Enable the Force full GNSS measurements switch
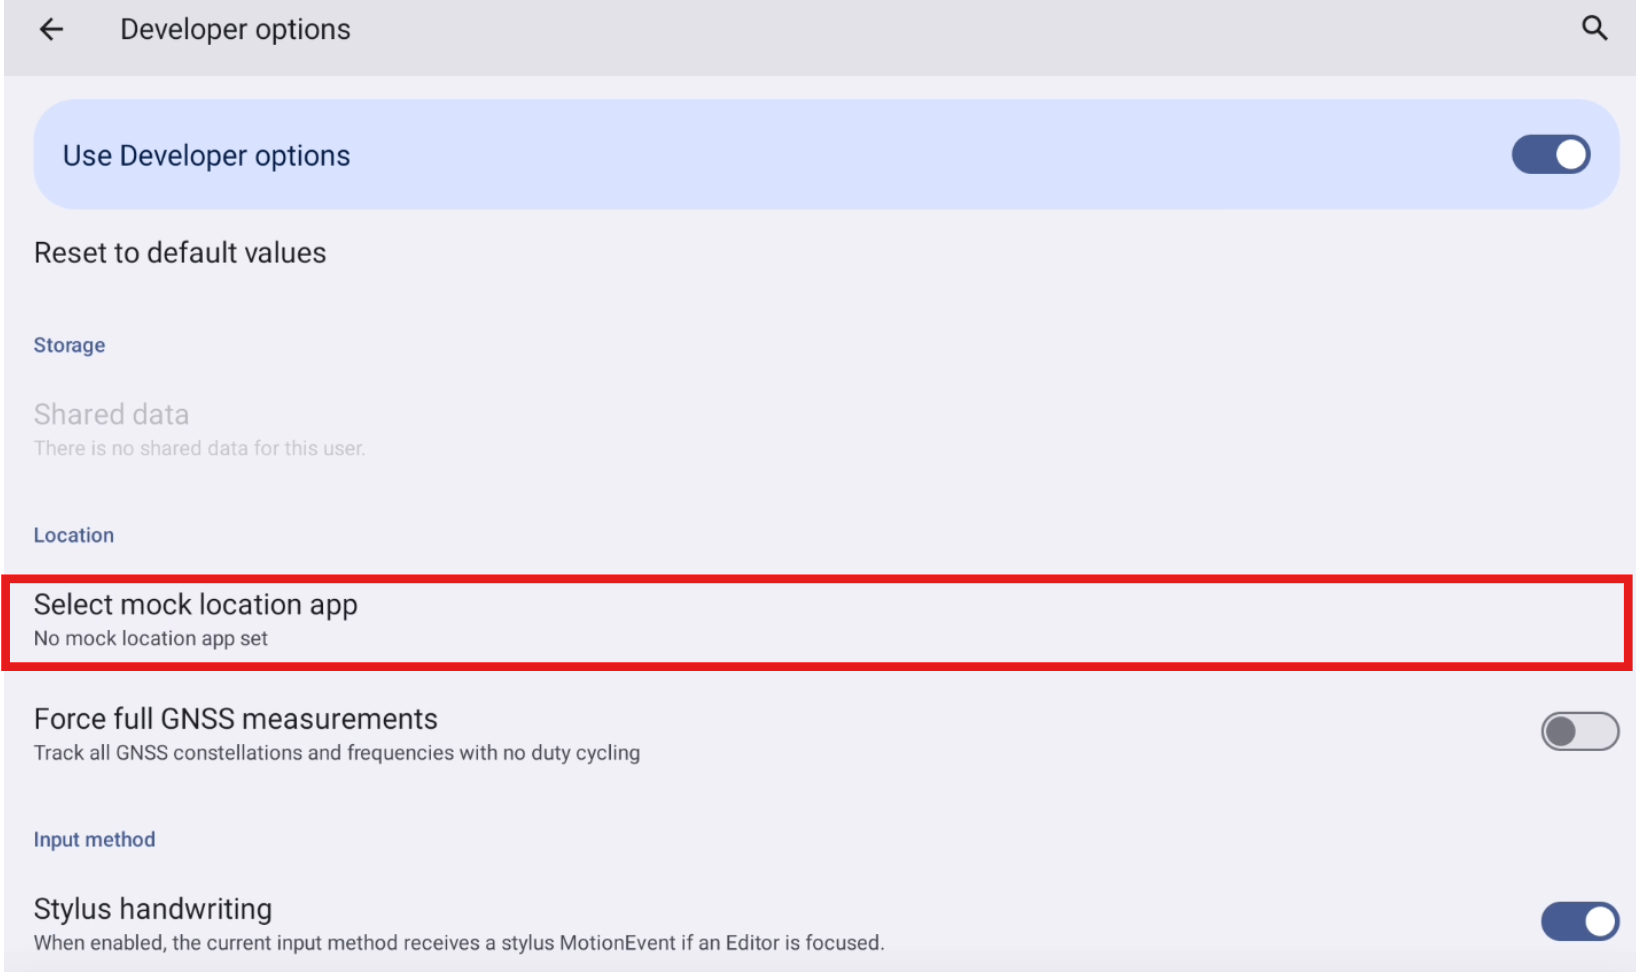 1579,732
